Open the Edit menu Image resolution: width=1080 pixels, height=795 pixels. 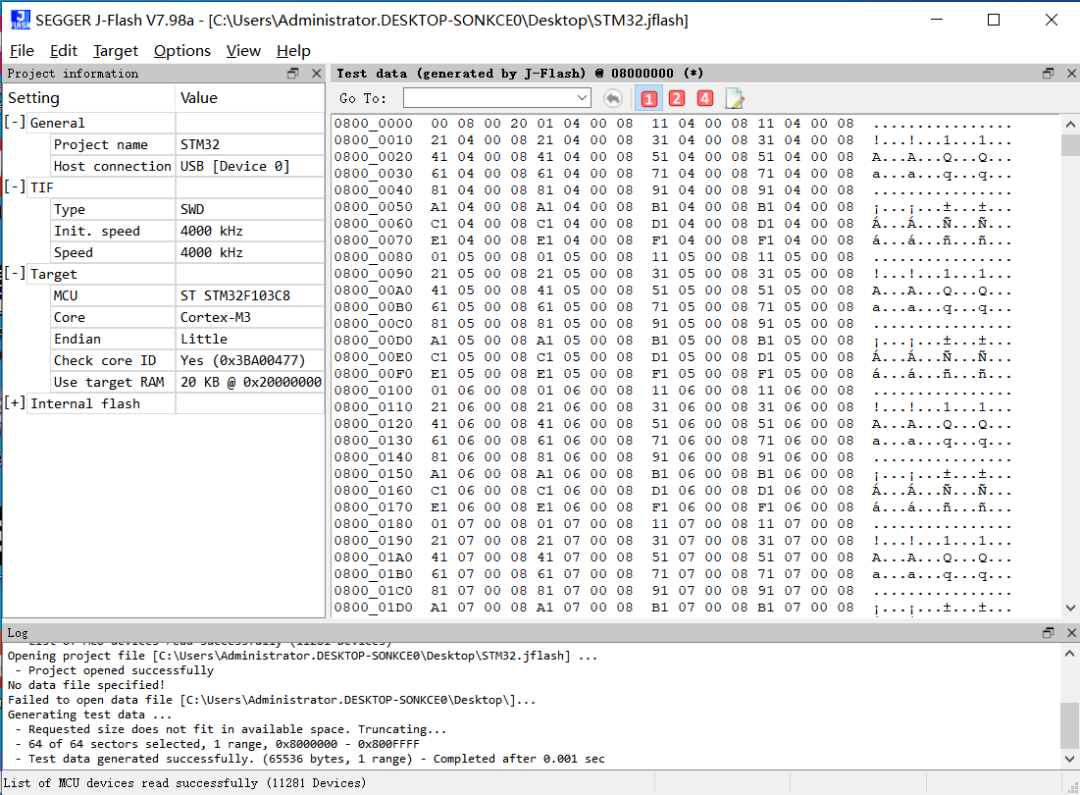point(63,51)
